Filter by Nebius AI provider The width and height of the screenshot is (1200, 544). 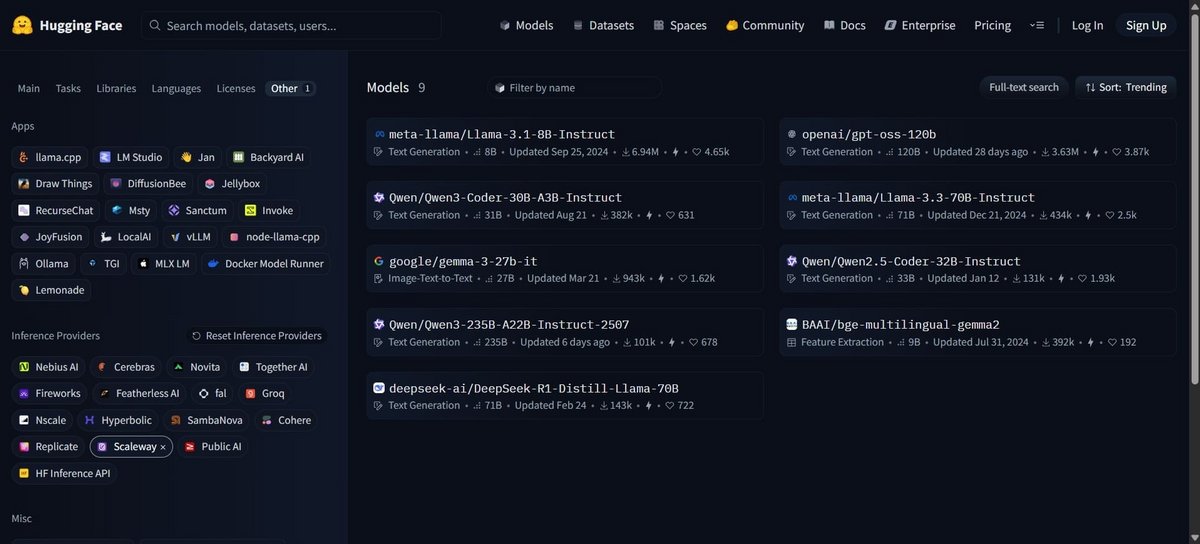pos(49,367)
